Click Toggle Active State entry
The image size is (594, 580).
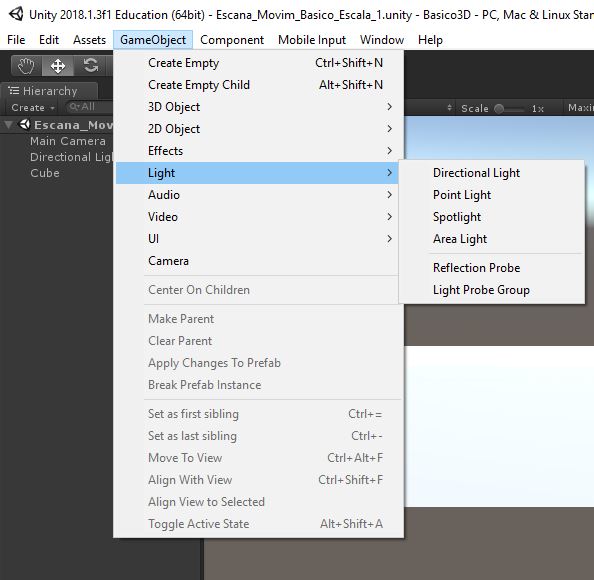[x=257, y=524]
